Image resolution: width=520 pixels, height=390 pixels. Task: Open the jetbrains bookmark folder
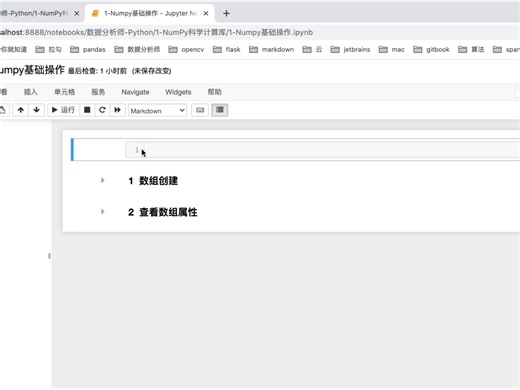(x=350, y=50)
